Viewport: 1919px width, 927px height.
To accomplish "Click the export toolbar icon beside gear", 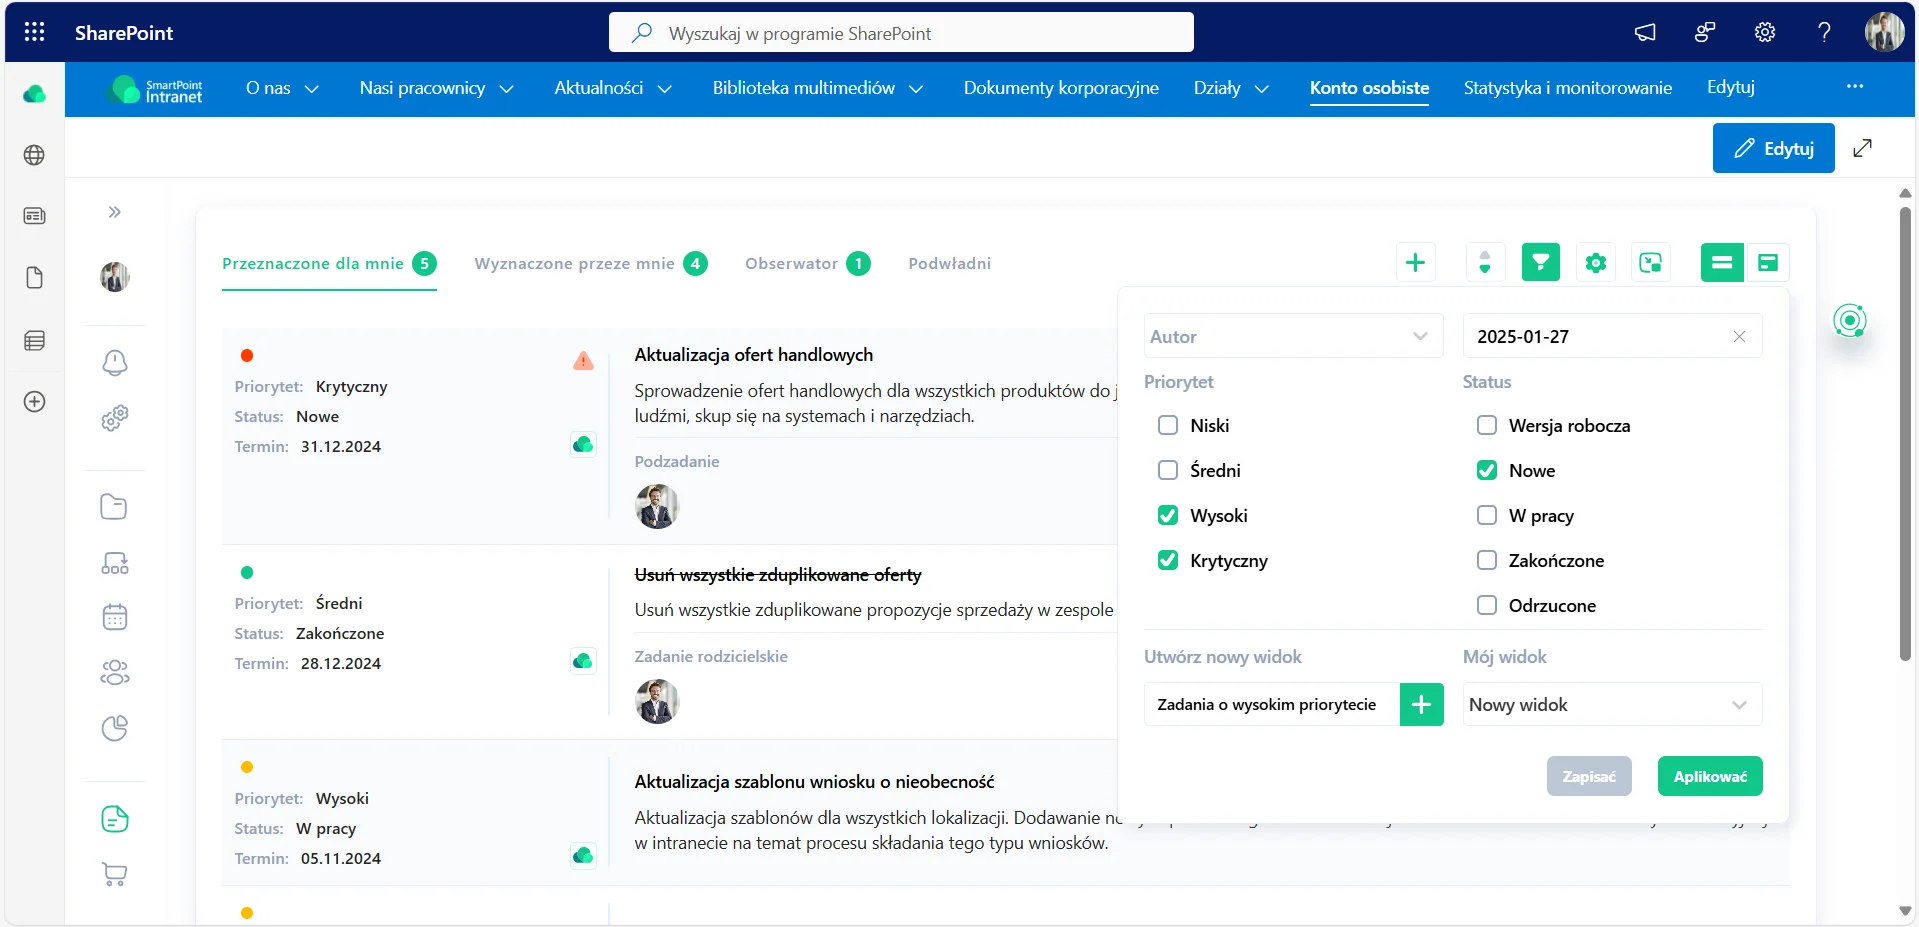I will pos(1651,263).
